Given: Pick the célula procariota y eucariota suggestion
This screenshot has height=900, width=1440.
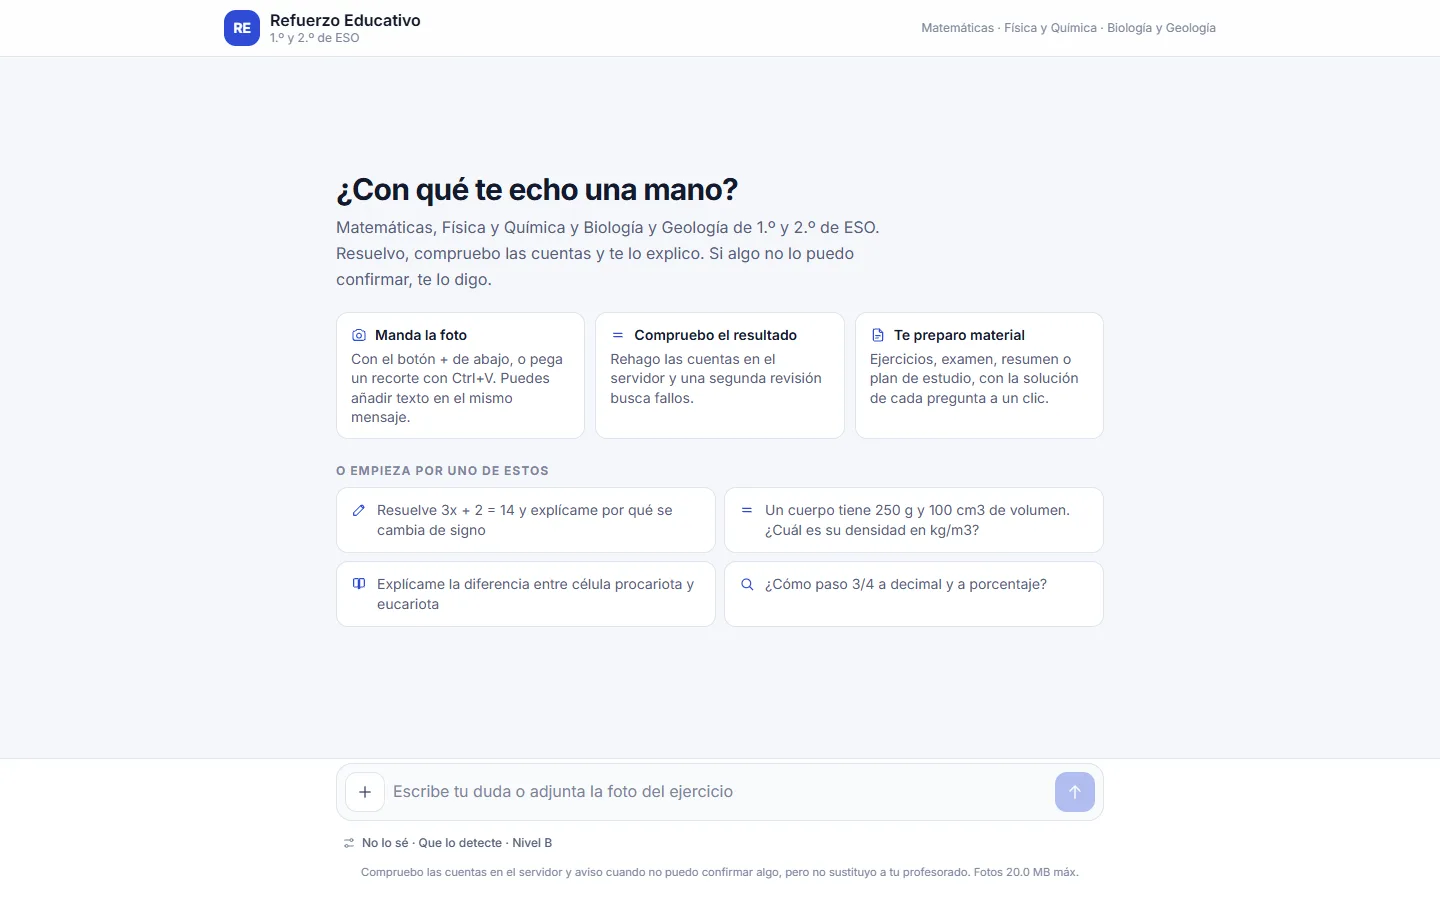Looking at the screenshot, I should [526, 594].
